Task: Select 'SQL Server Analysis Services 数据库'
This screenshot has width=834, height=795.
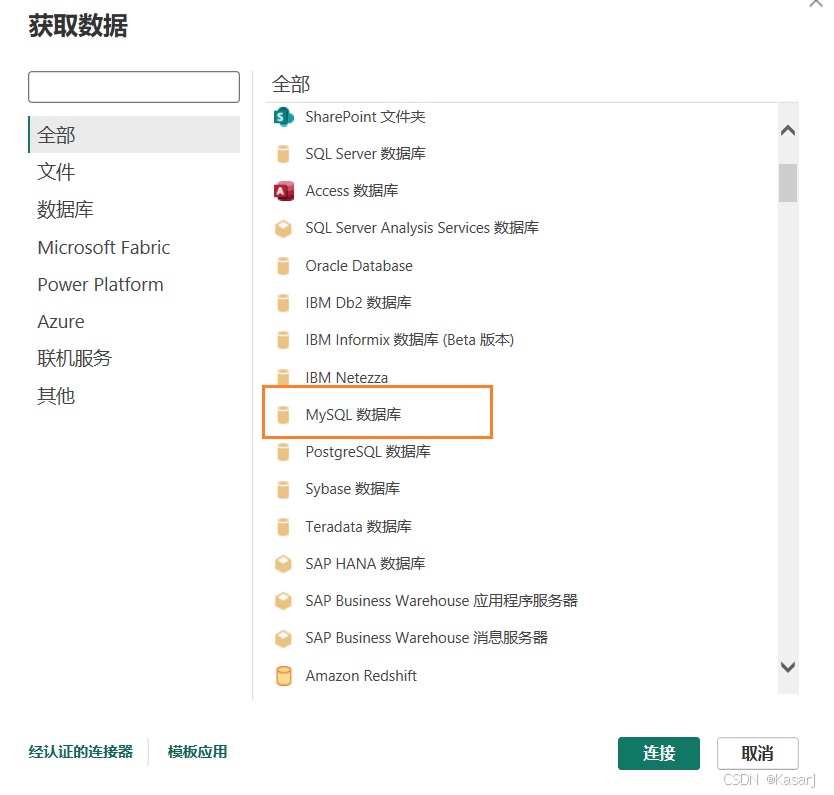Action: pos(422,228)
